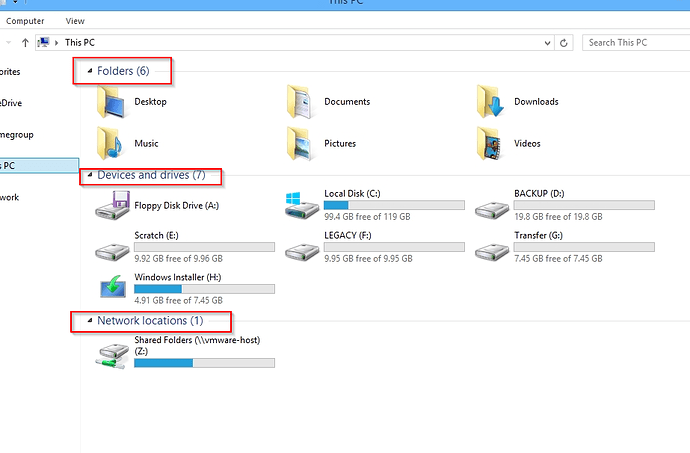
Task: Click "99.4 GB free of 119 GB" text
Action: tap(367, 217)
